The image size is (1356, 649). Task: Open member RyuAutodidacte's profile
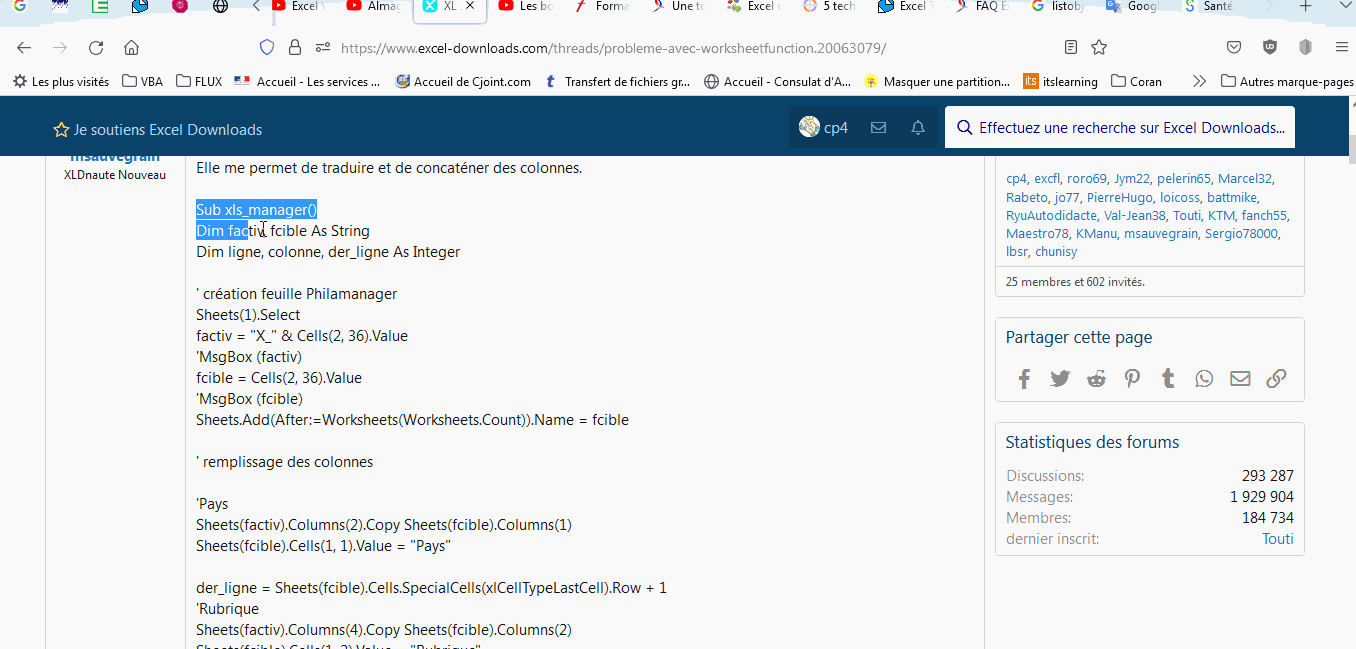tap(1051, 215)
